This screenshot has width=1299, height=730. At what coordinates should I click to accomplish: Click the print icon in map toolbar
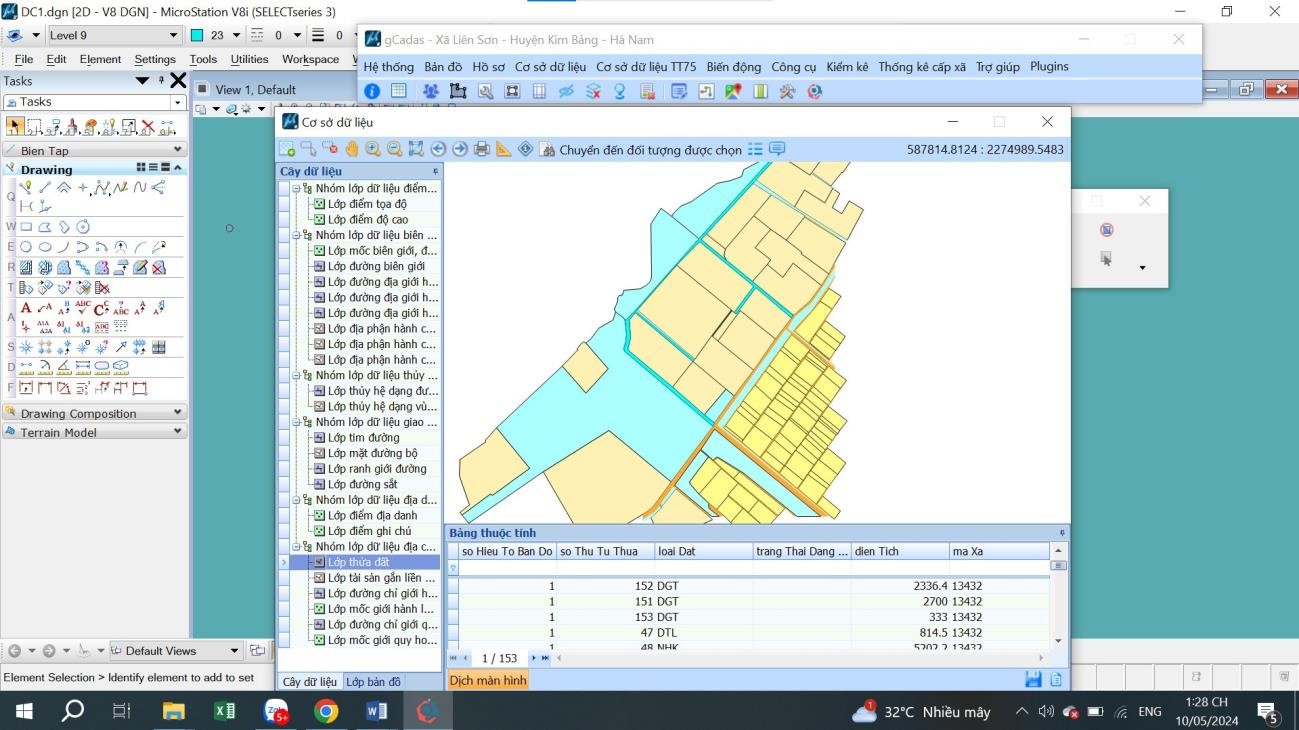click(481, 149)
